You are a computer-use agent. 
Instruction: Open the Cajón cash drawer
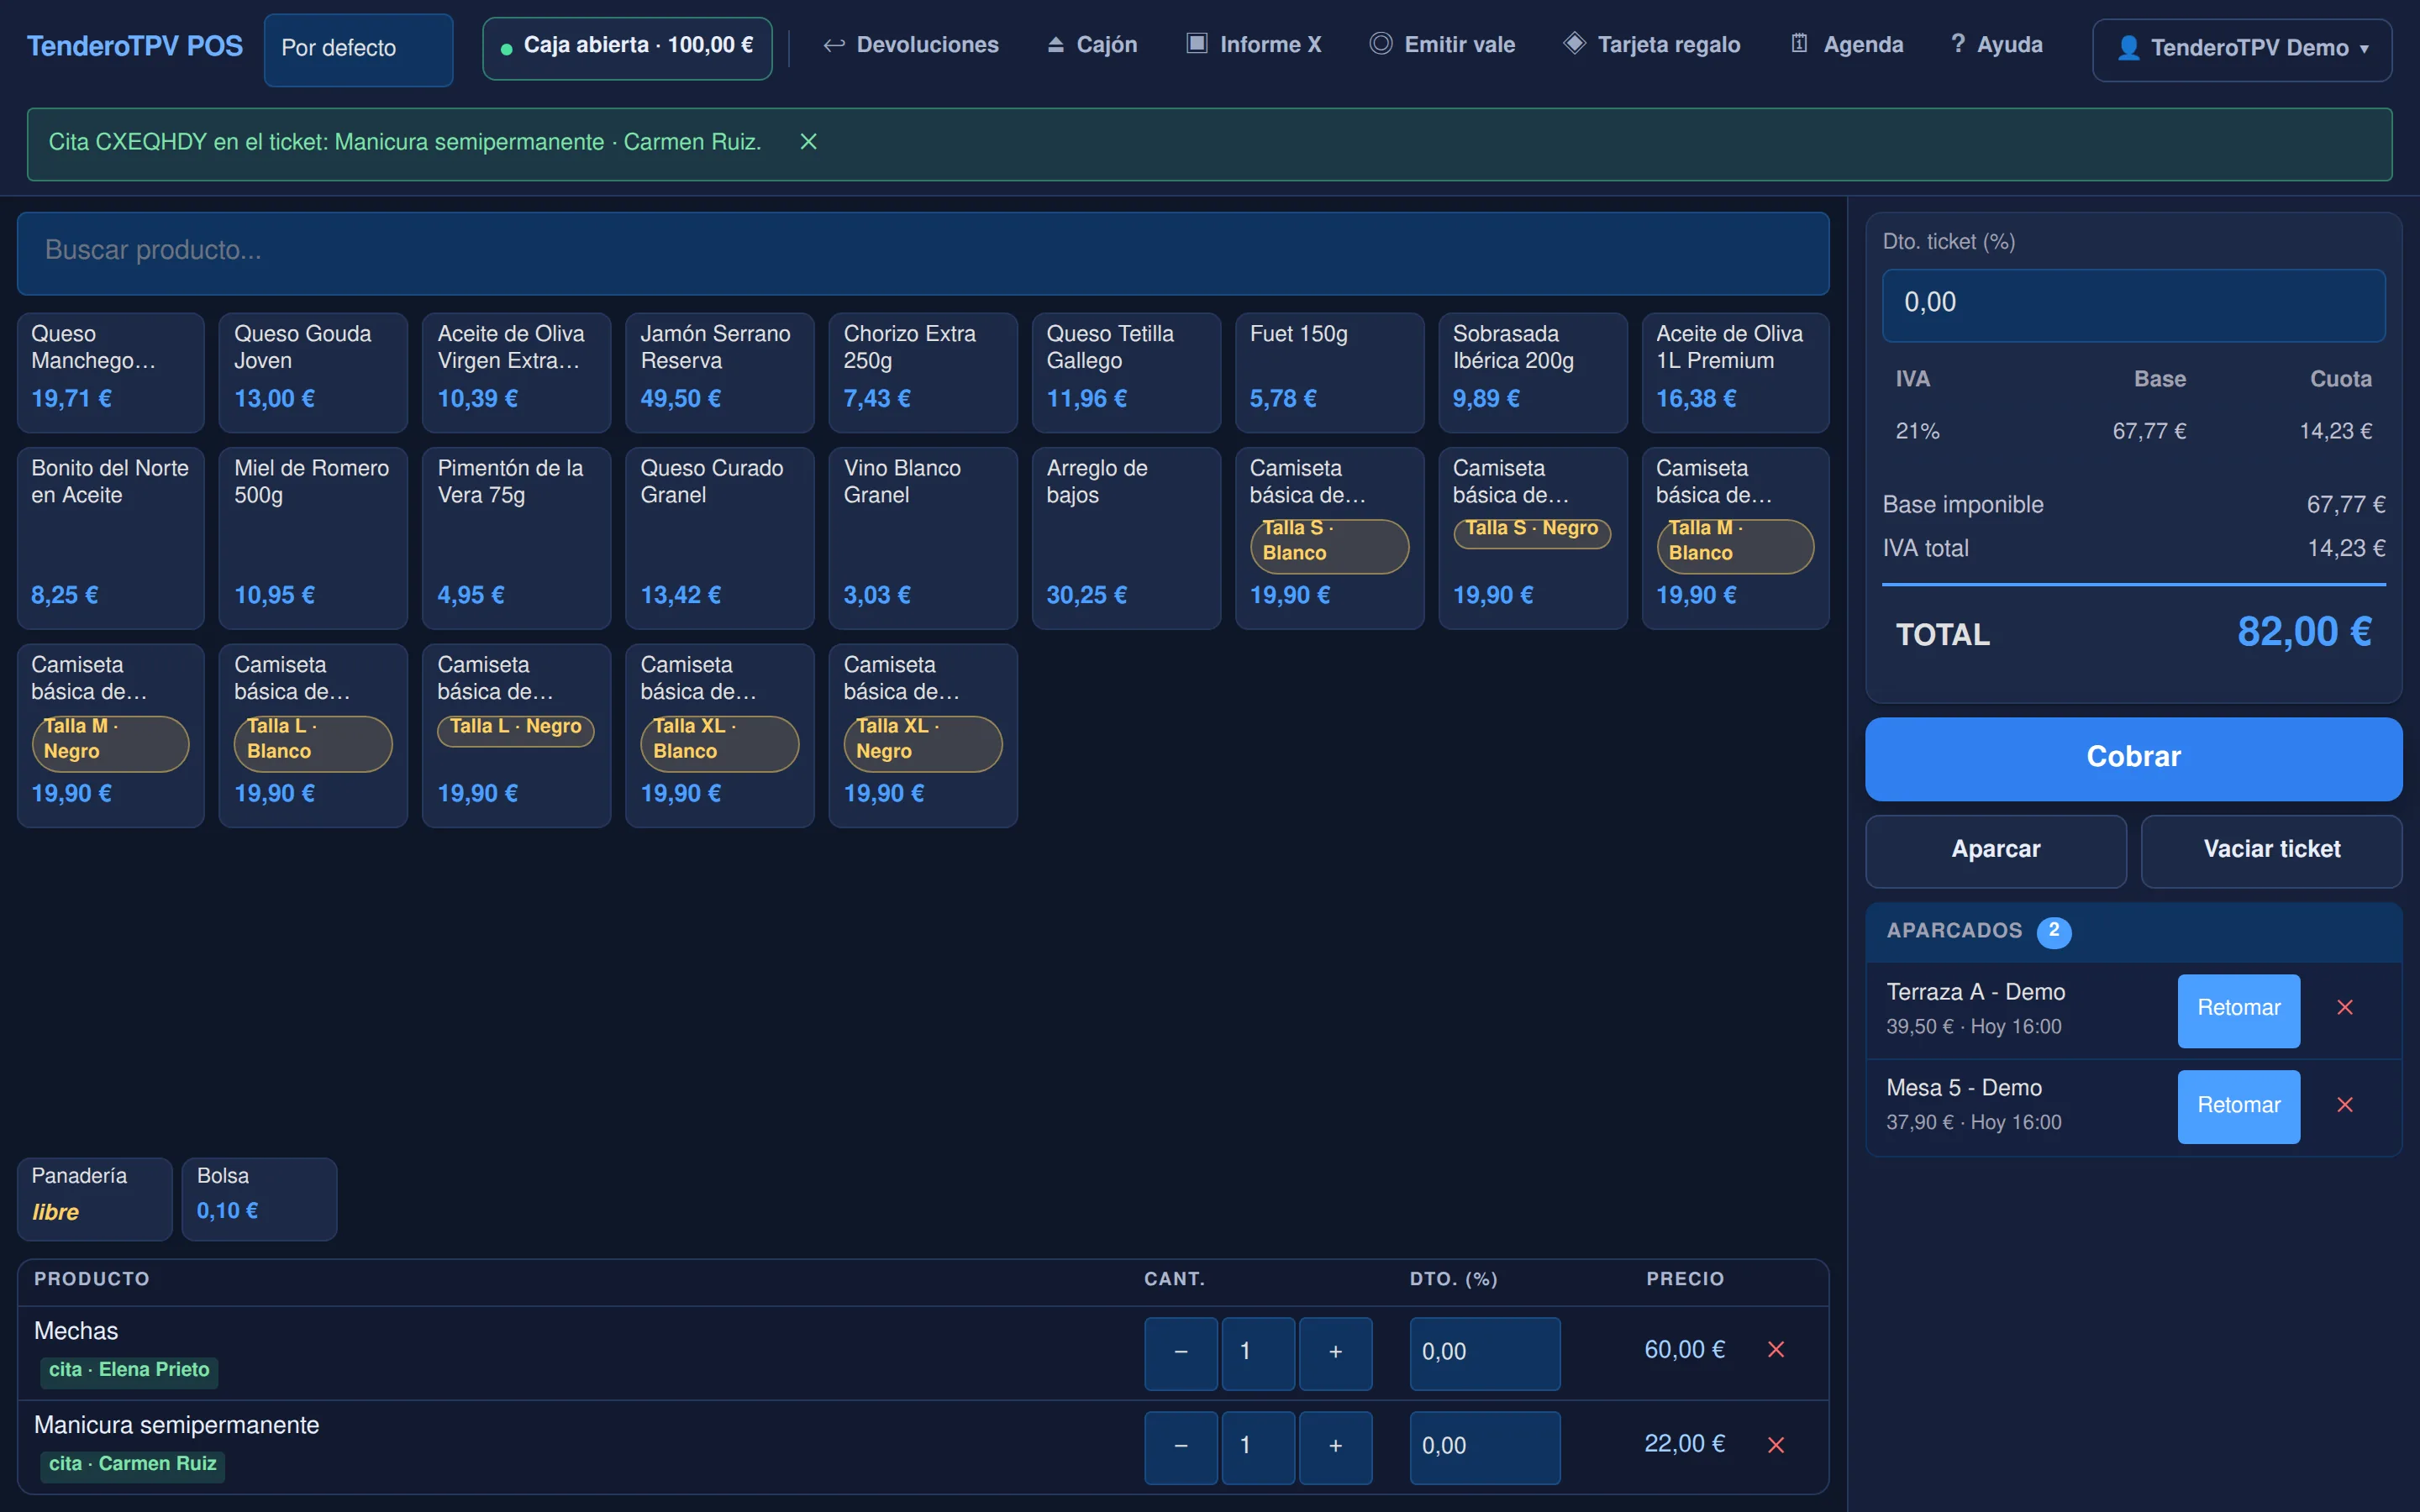[1092, 45]
